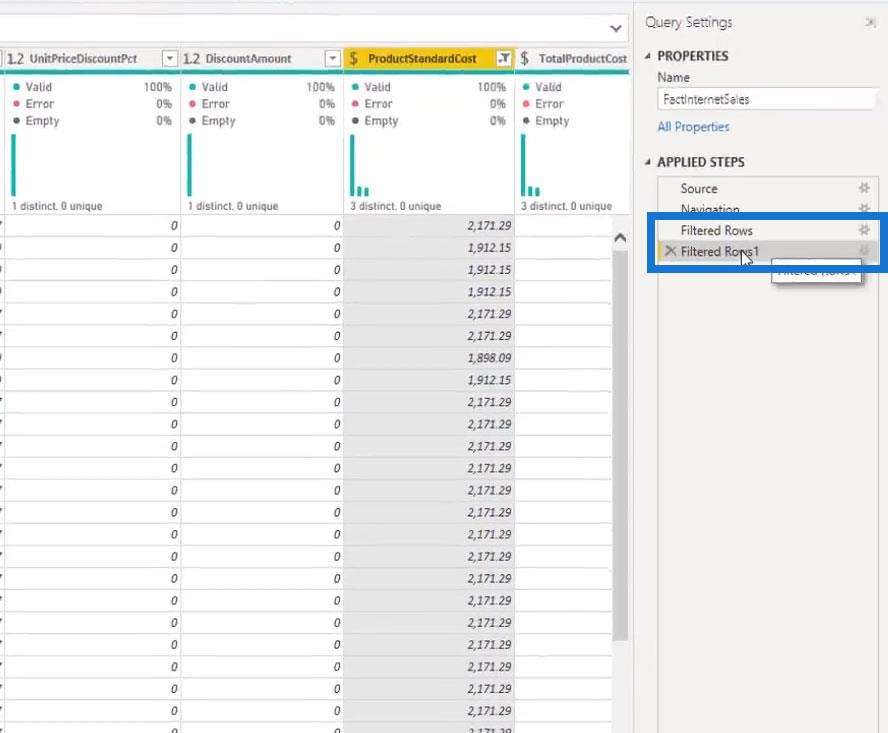The height and width of the screenshot is (733, 888).
Task: Delete the Filtered Rows1 step with X icon
Action: (x=670, y=252)
